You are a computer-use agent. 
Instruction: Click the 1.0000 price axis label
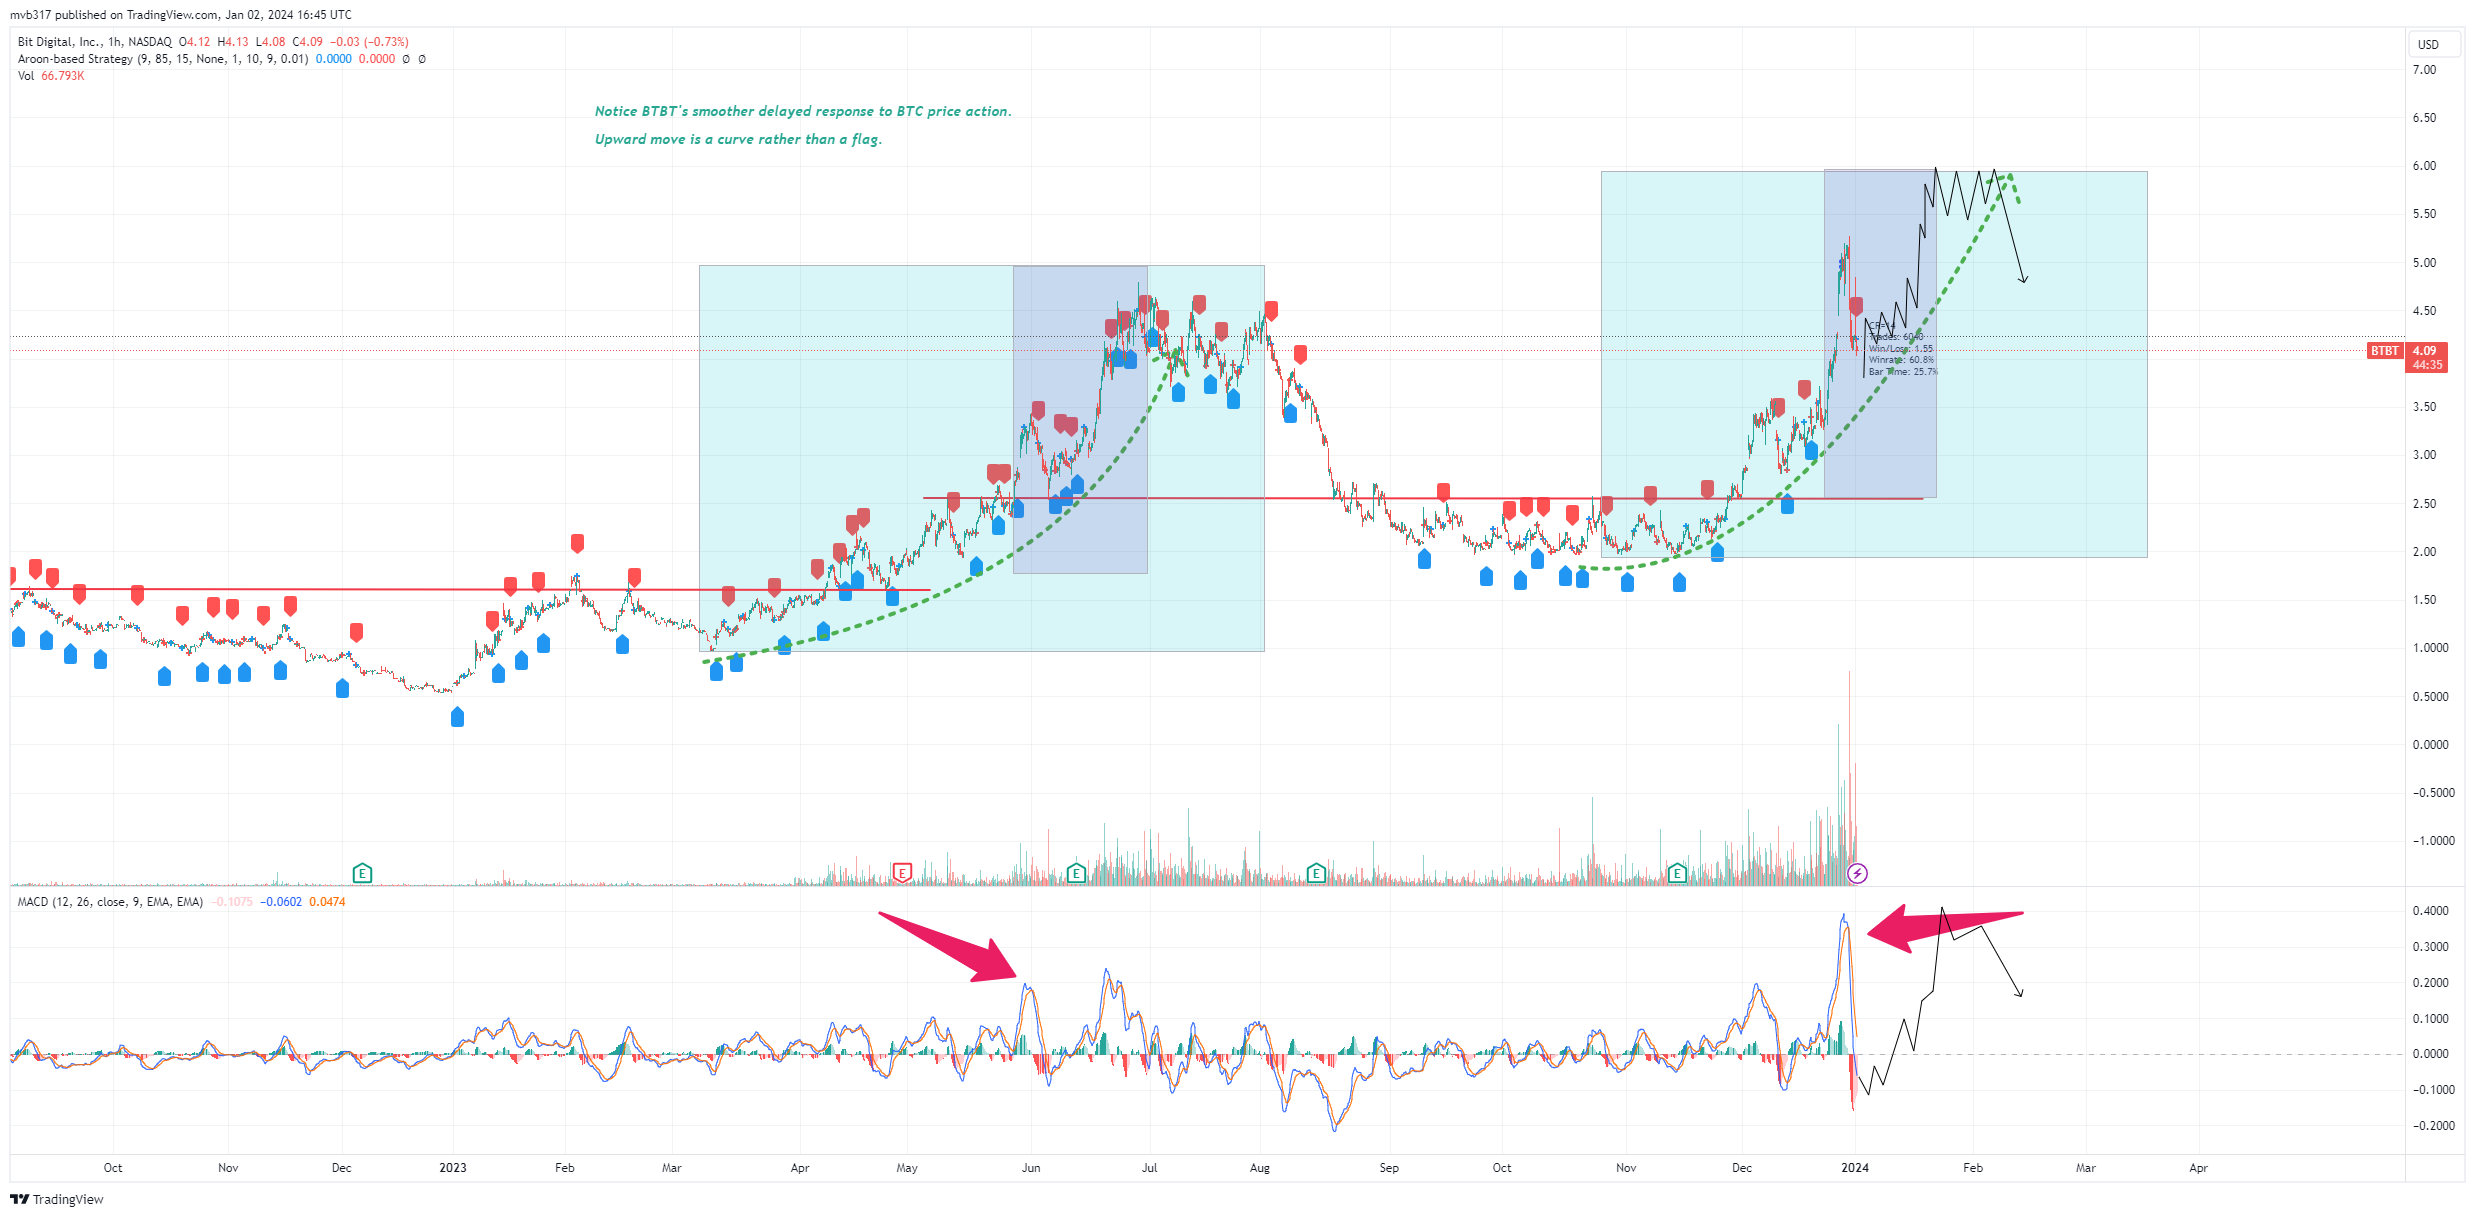click(2430, 648)
